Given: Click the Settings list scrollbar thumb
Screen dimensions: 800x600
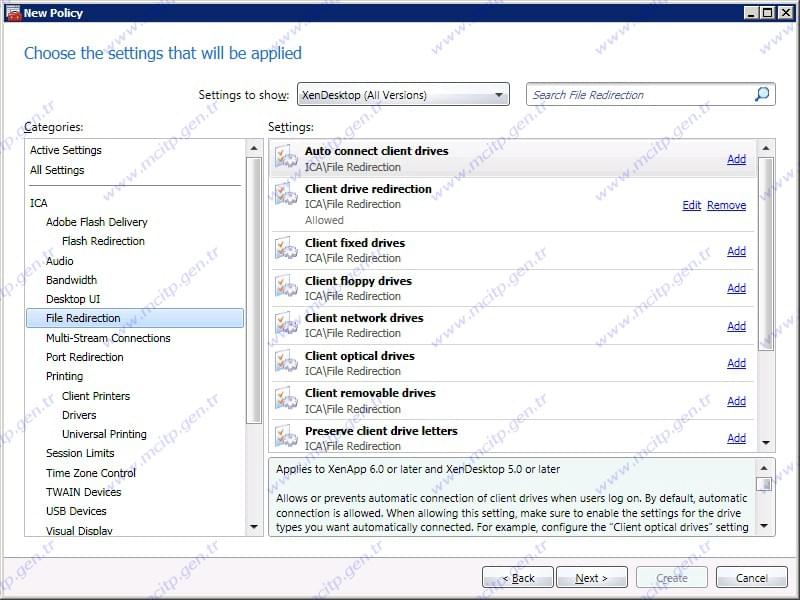Looking at the screenshot, I should (x=766, y=254).
